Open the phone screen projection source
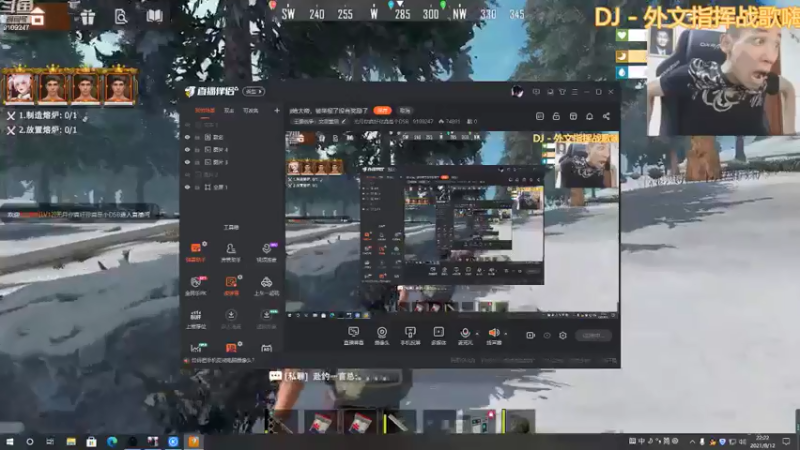 point(410,335)
